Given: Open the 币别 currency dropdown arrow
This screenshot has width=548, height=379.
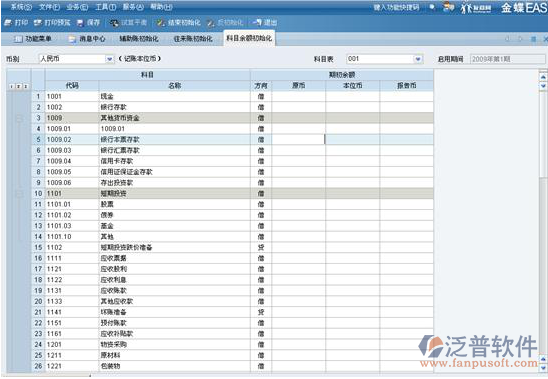Looking at the screenshot, I should [109, 59].
